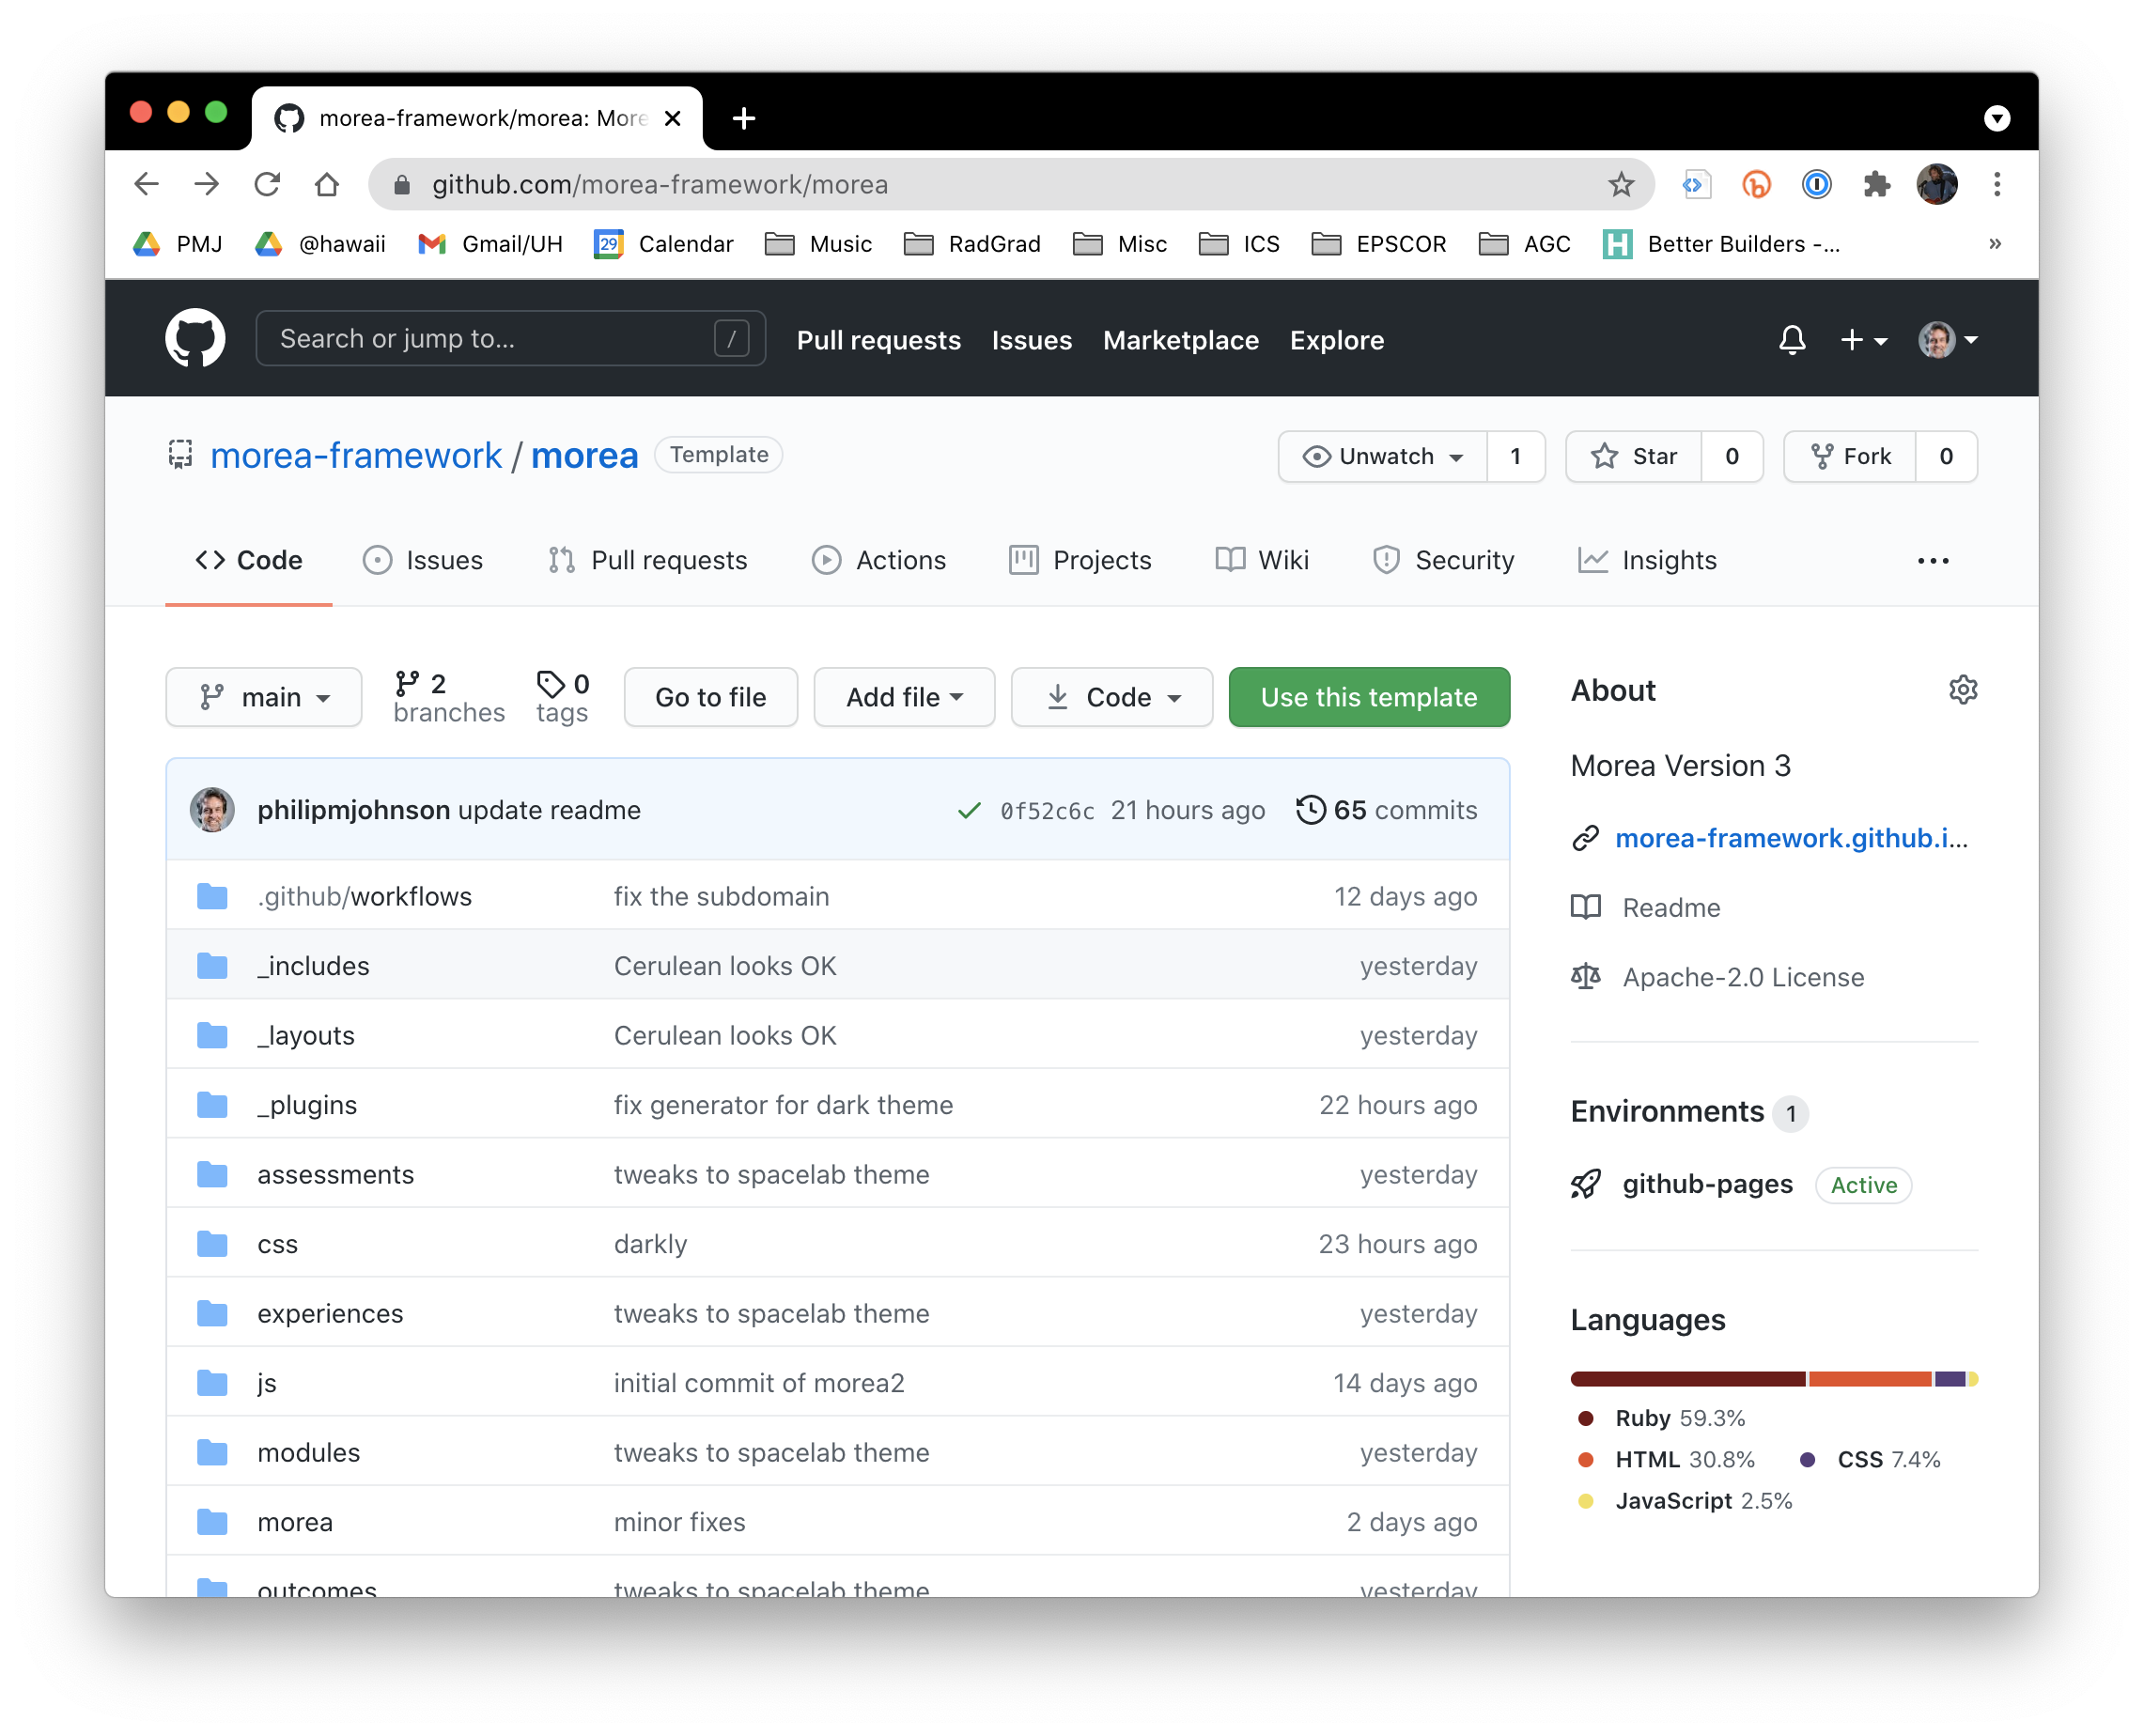
Task: Open the morea-framework owner link
Action: point(356,456)
